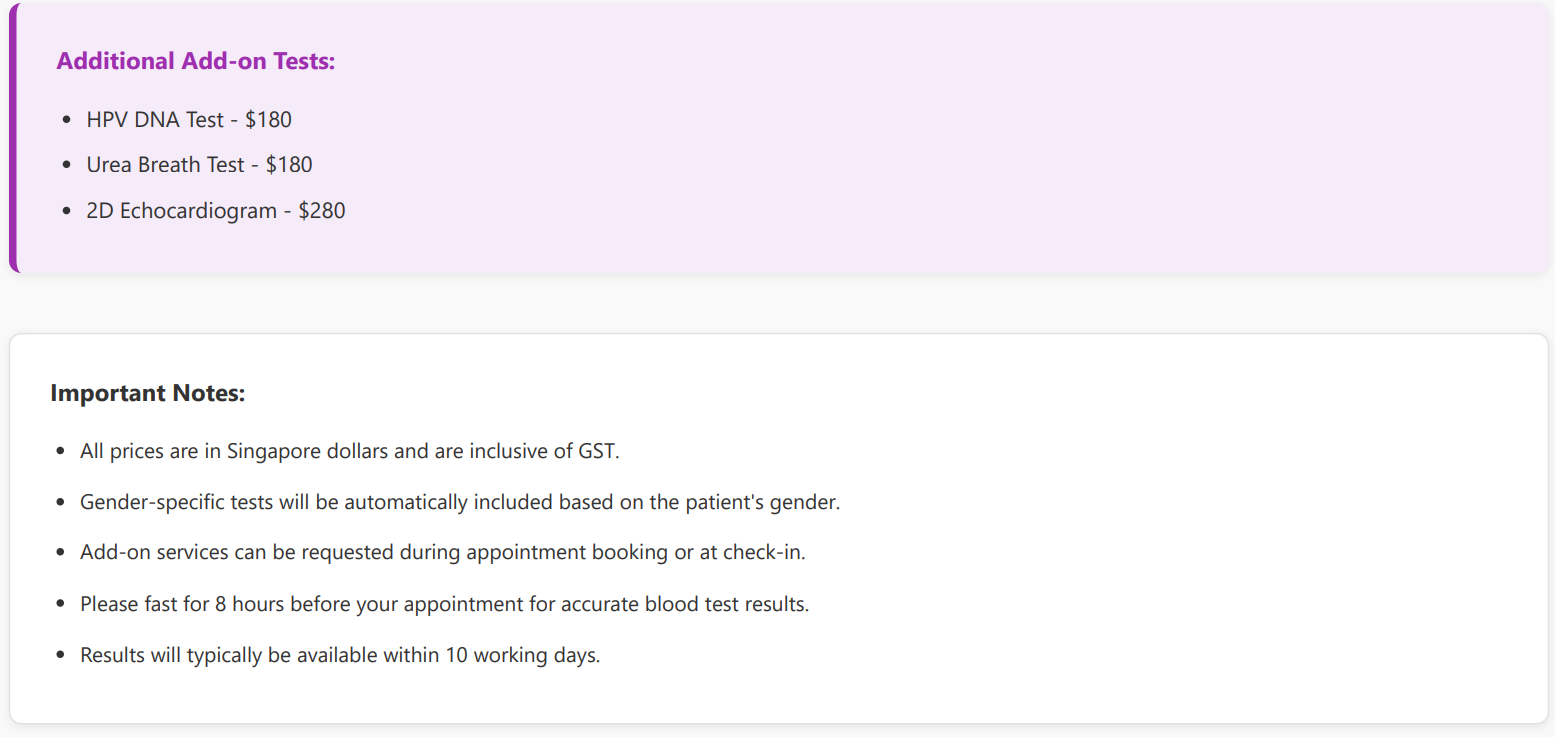Viewport: 1555px width, 737px height.
Task: Click the Additional Add-on Tests heading
Action: 196,61
